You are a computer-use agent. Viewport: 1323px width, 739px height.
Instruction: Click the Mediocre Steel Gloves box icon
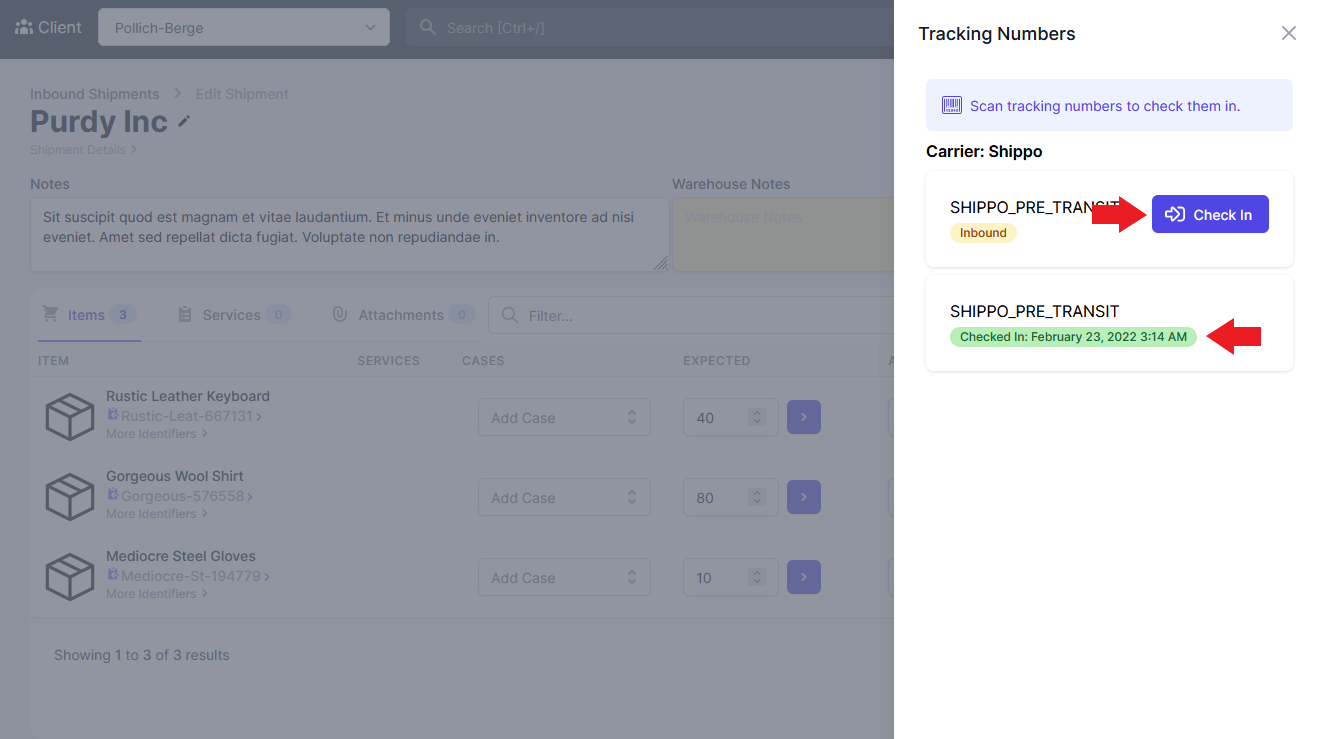tap(70, 577)
